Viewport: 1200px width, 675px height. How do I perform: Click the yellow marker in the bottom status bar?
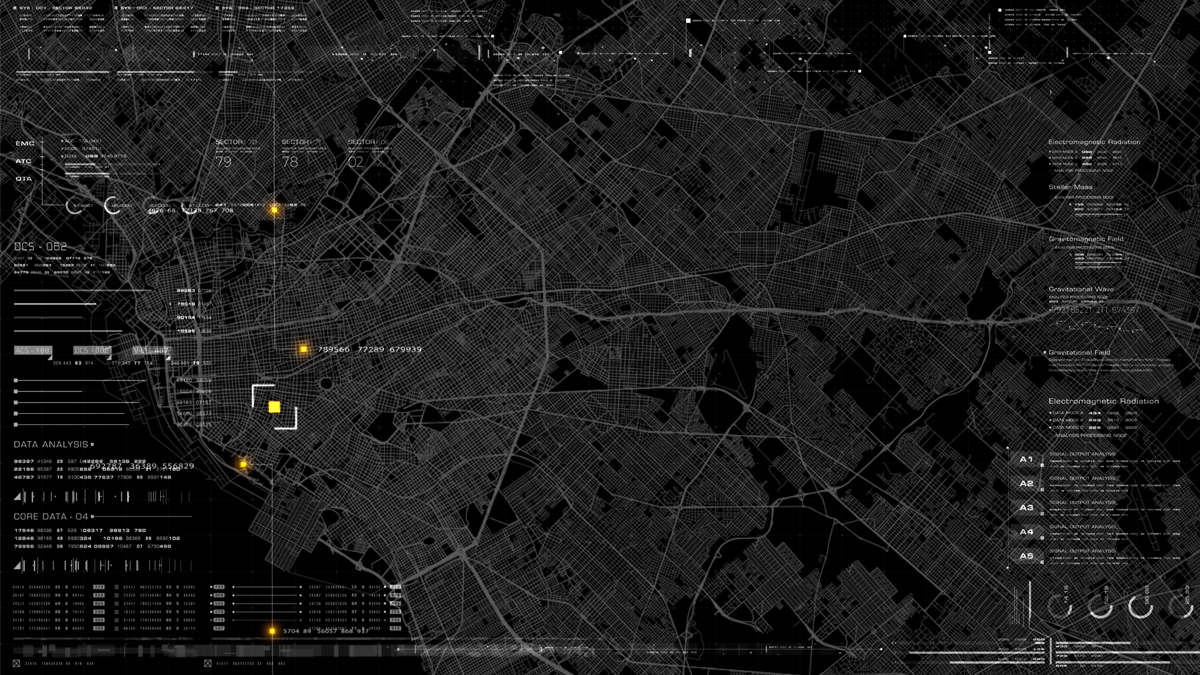pos(271,631)
